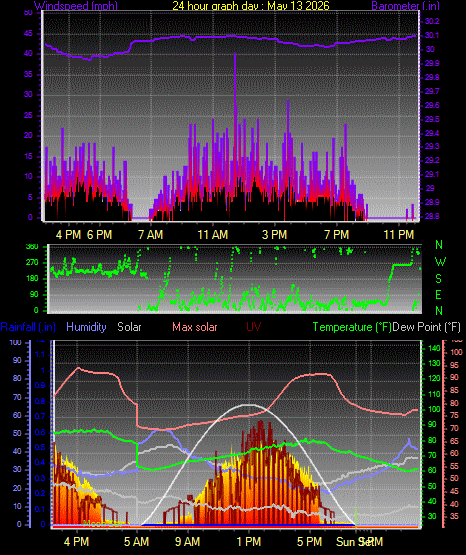Click the 'Windspeed (mph)' axis title
The image size is (466, 555).
point(76,6)
